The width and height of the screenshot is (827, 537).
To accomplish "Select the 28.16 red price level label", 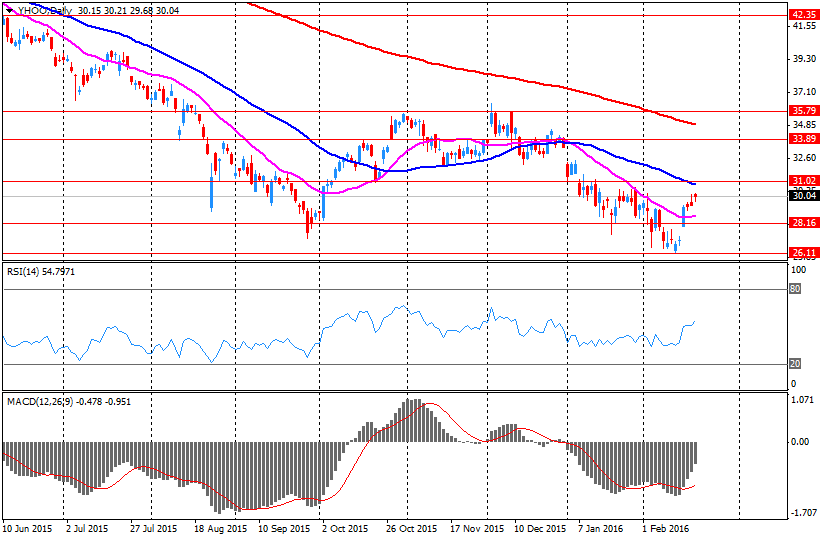I will (x=804, y=223).
